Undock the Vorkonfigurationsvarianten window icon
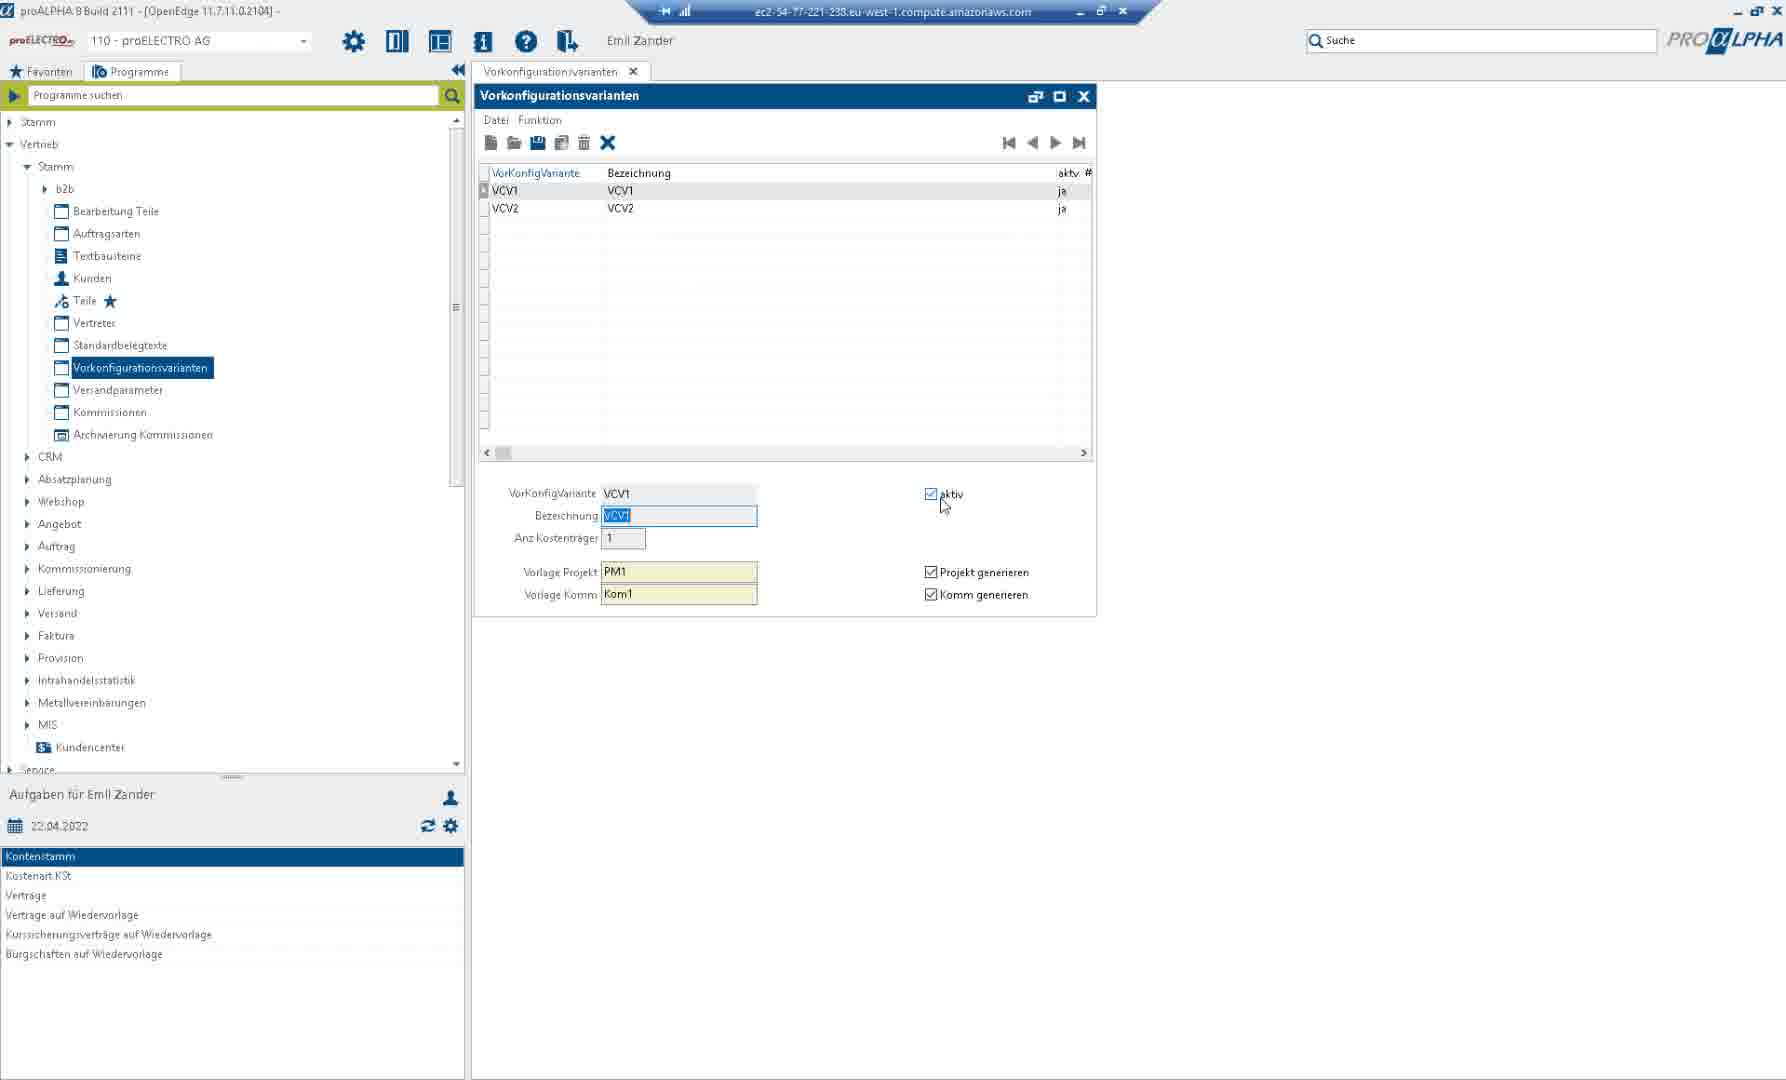 pos(1035,96)
